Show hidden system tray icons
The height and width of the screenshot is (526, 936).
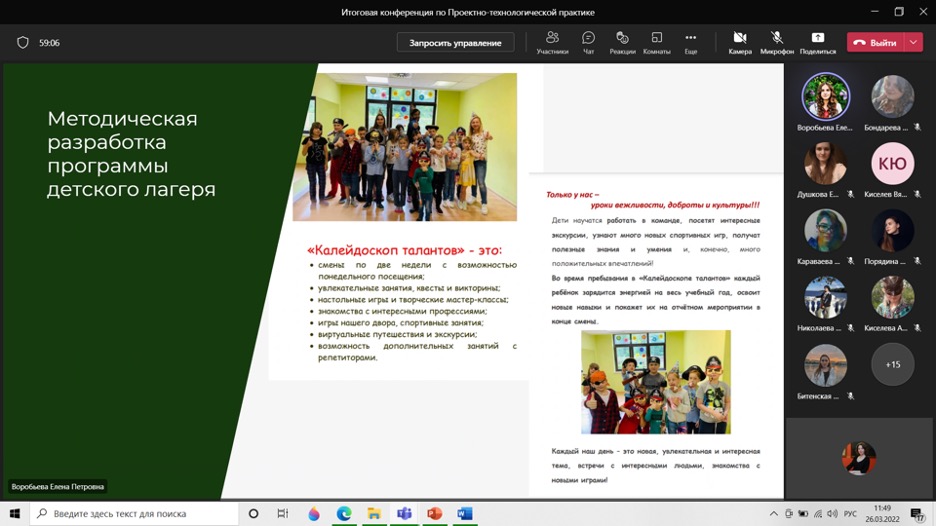click(773, 514)
